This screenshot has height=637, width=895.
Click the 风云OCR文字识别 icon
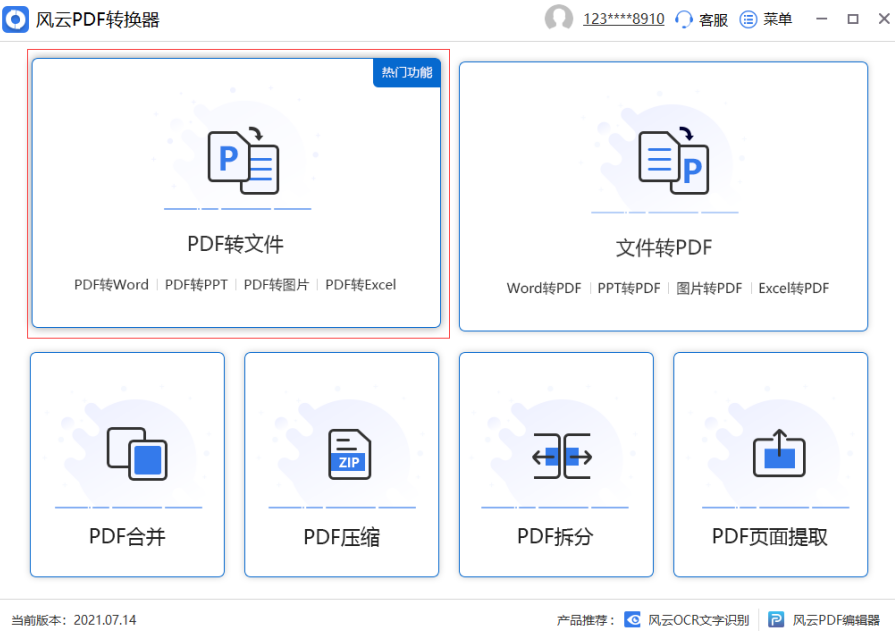point(632,619)
